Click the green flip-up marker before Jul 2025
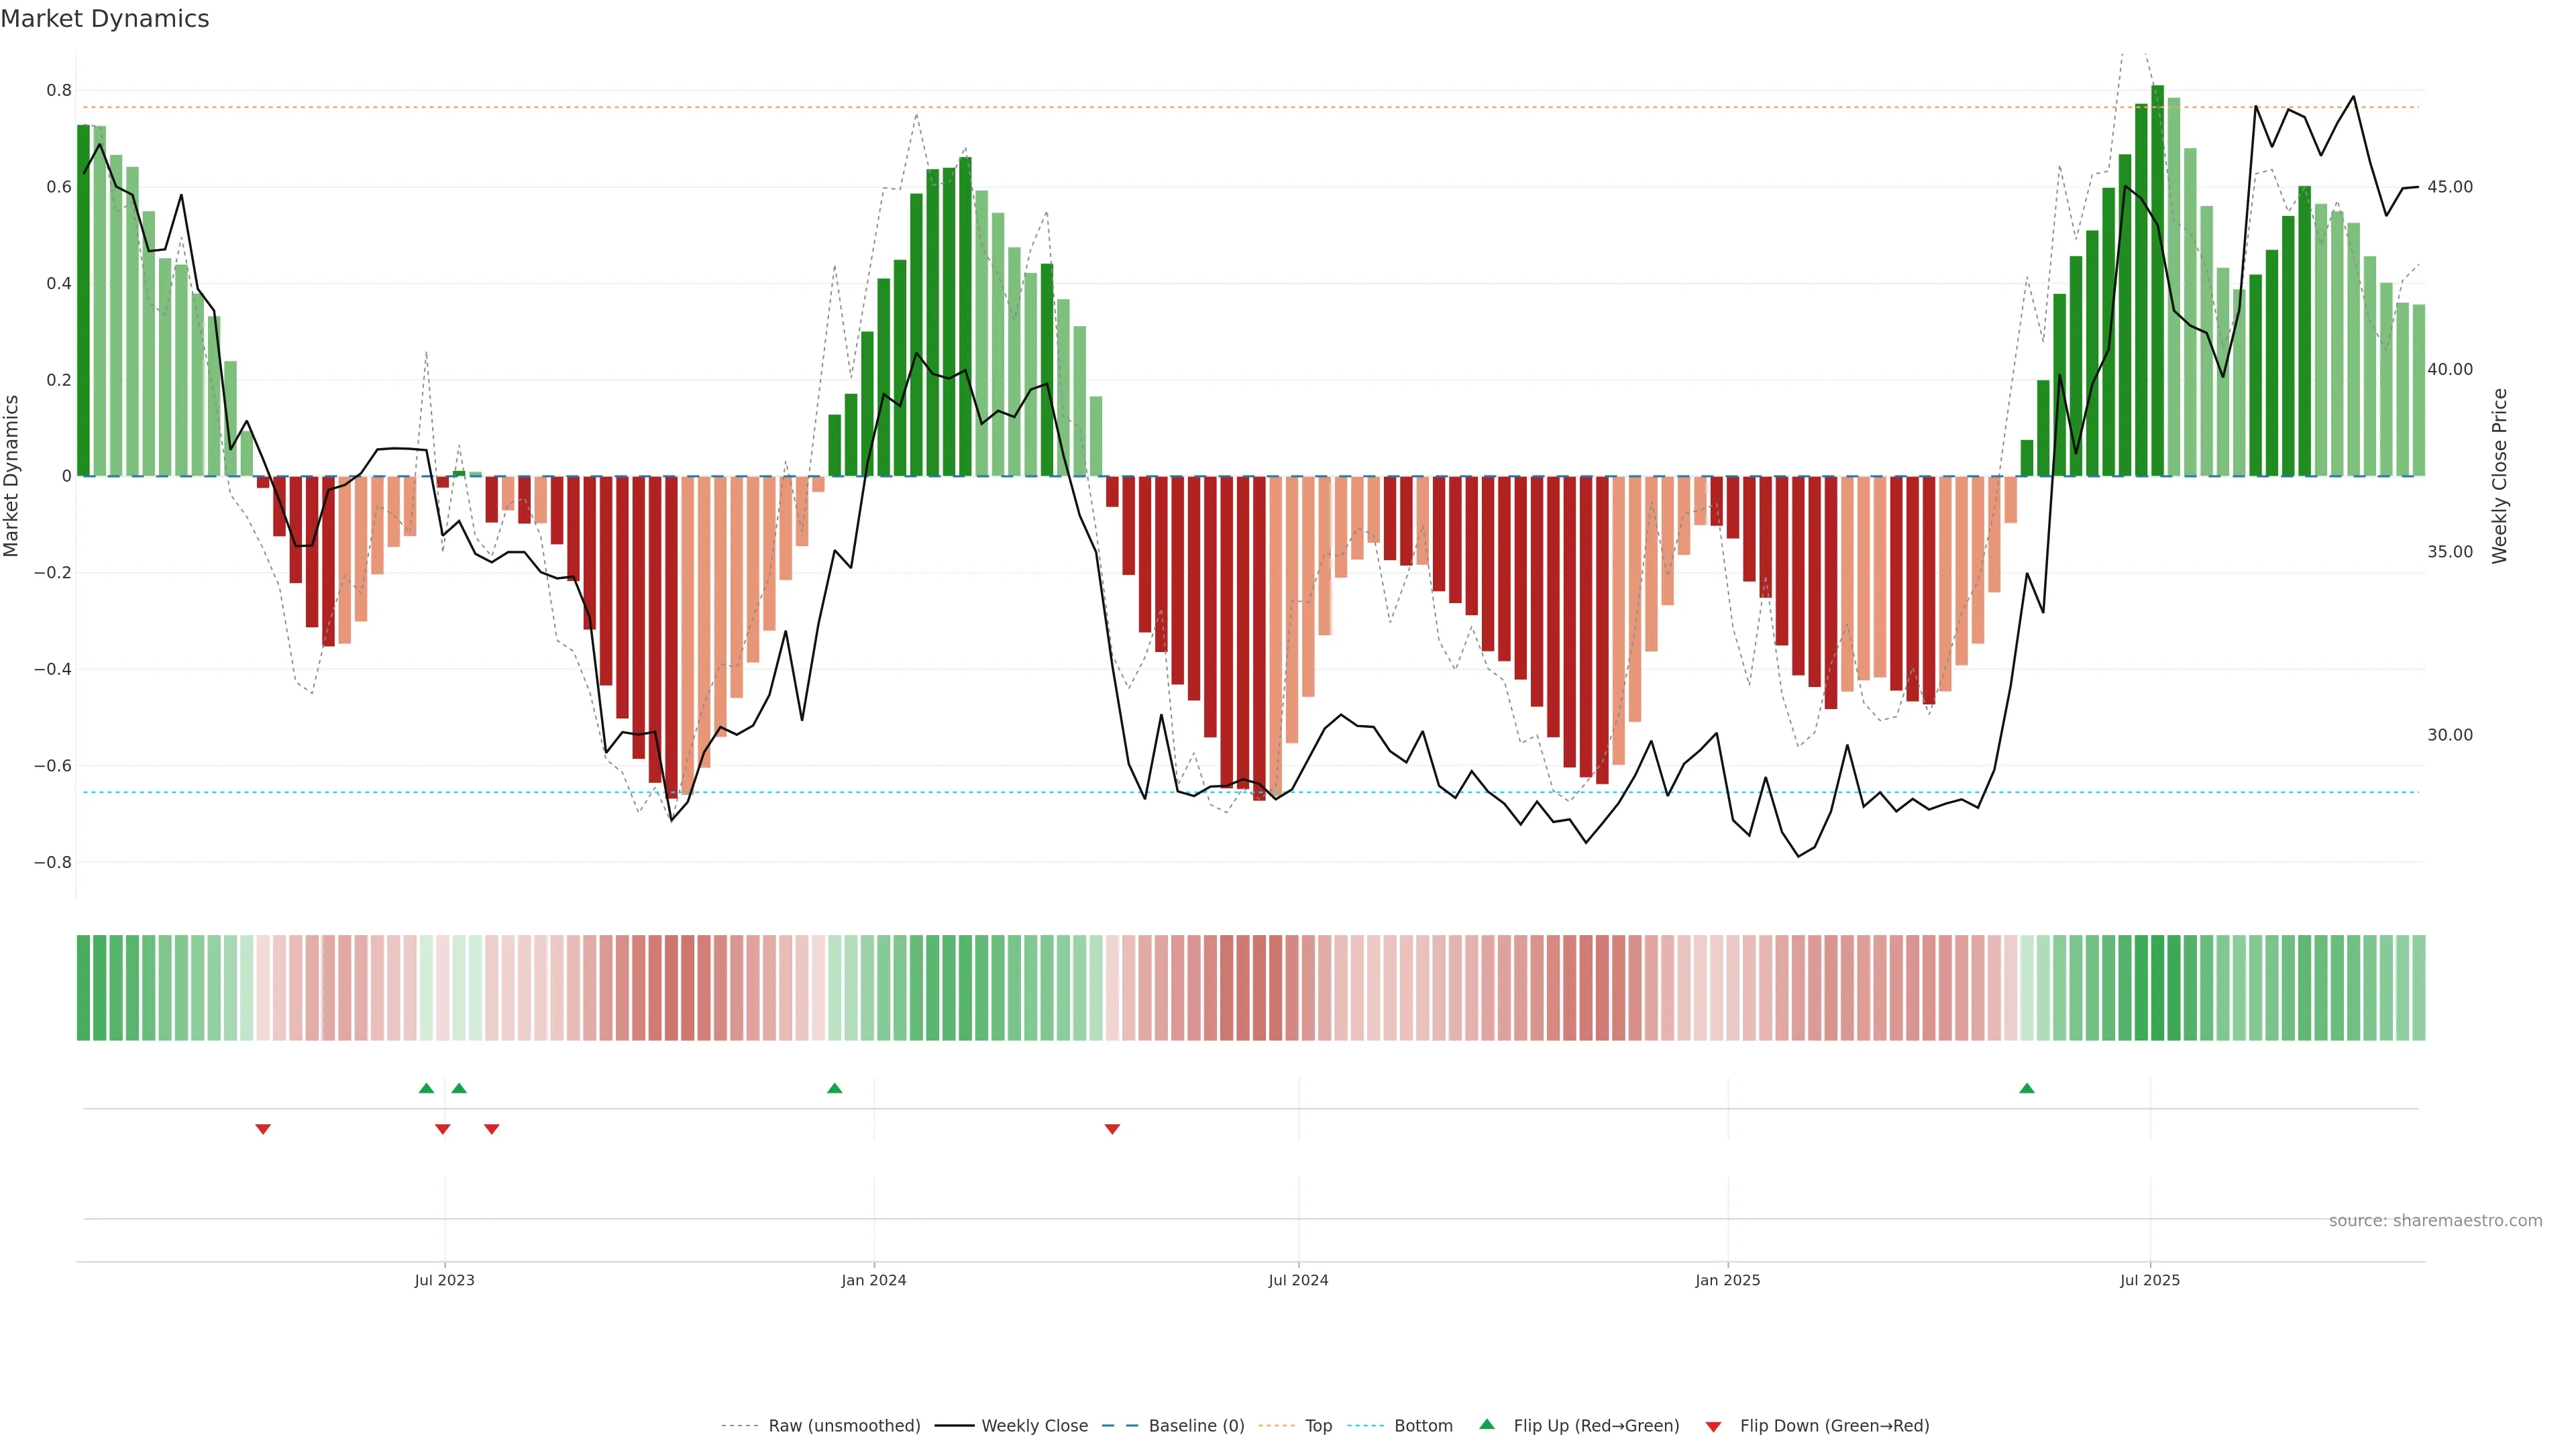Image resolution: width=2576 pixels, height=1449 pixels. [x=2027, y=1088]
